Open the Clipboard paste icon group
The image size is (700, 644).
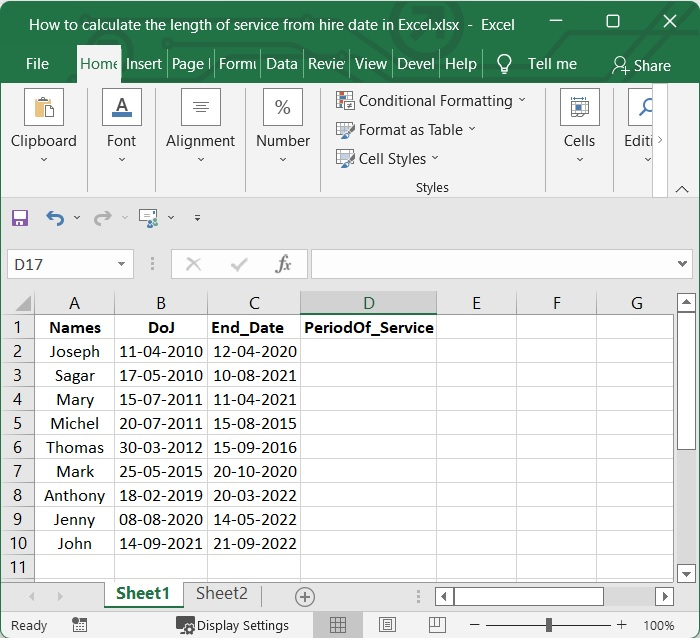coord(43,108)
